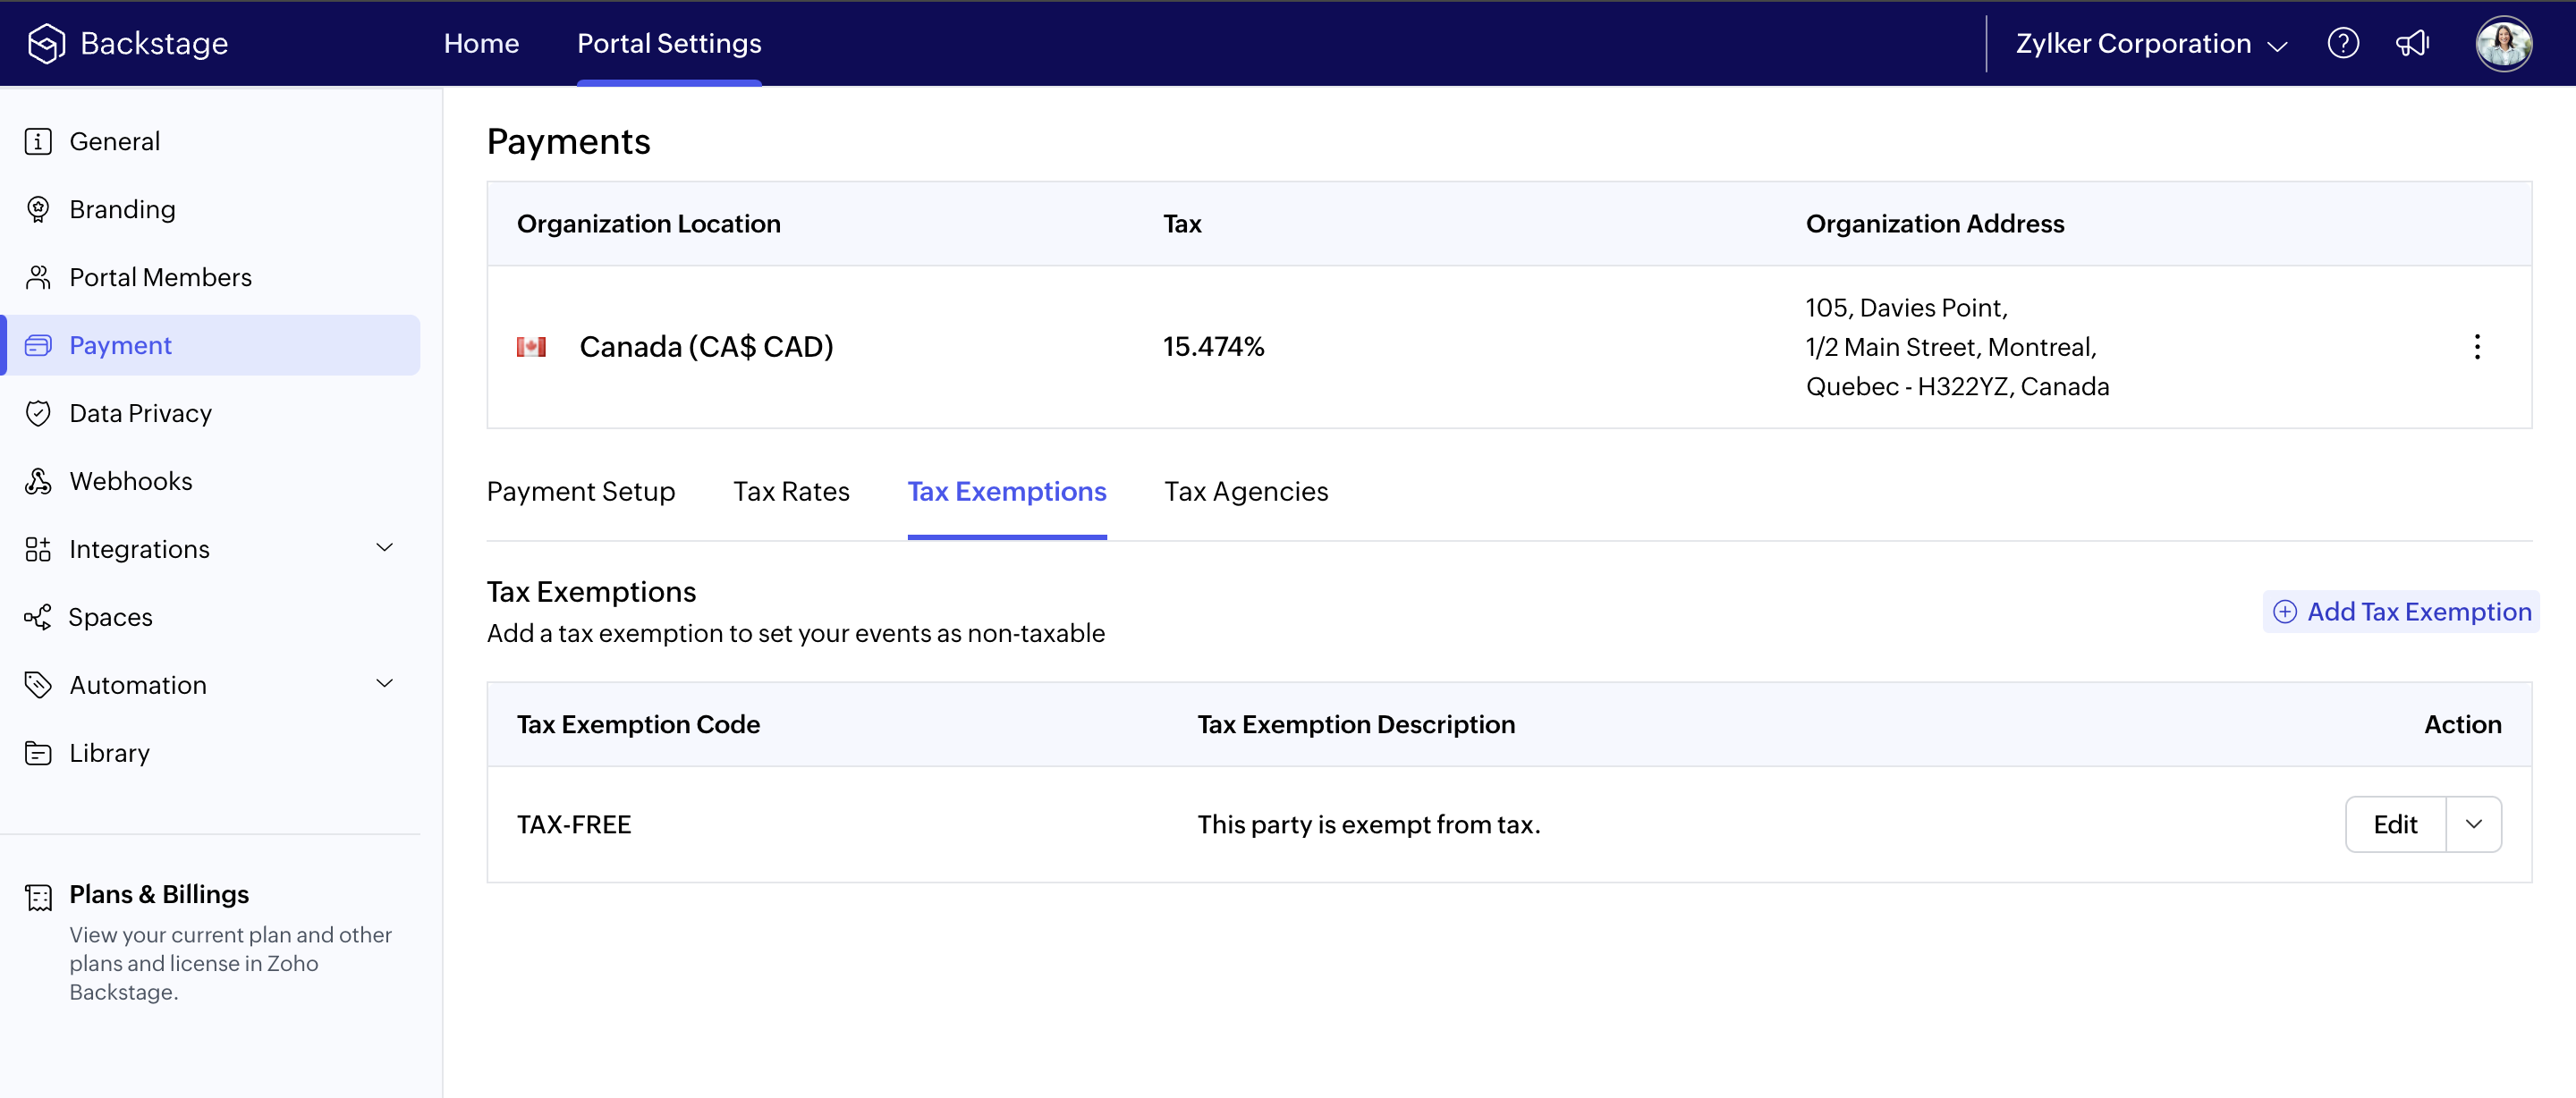Open the help question mark icon
Image resolution: width=2576 pixels, height=1098 pixels.
click(2342, 44)
